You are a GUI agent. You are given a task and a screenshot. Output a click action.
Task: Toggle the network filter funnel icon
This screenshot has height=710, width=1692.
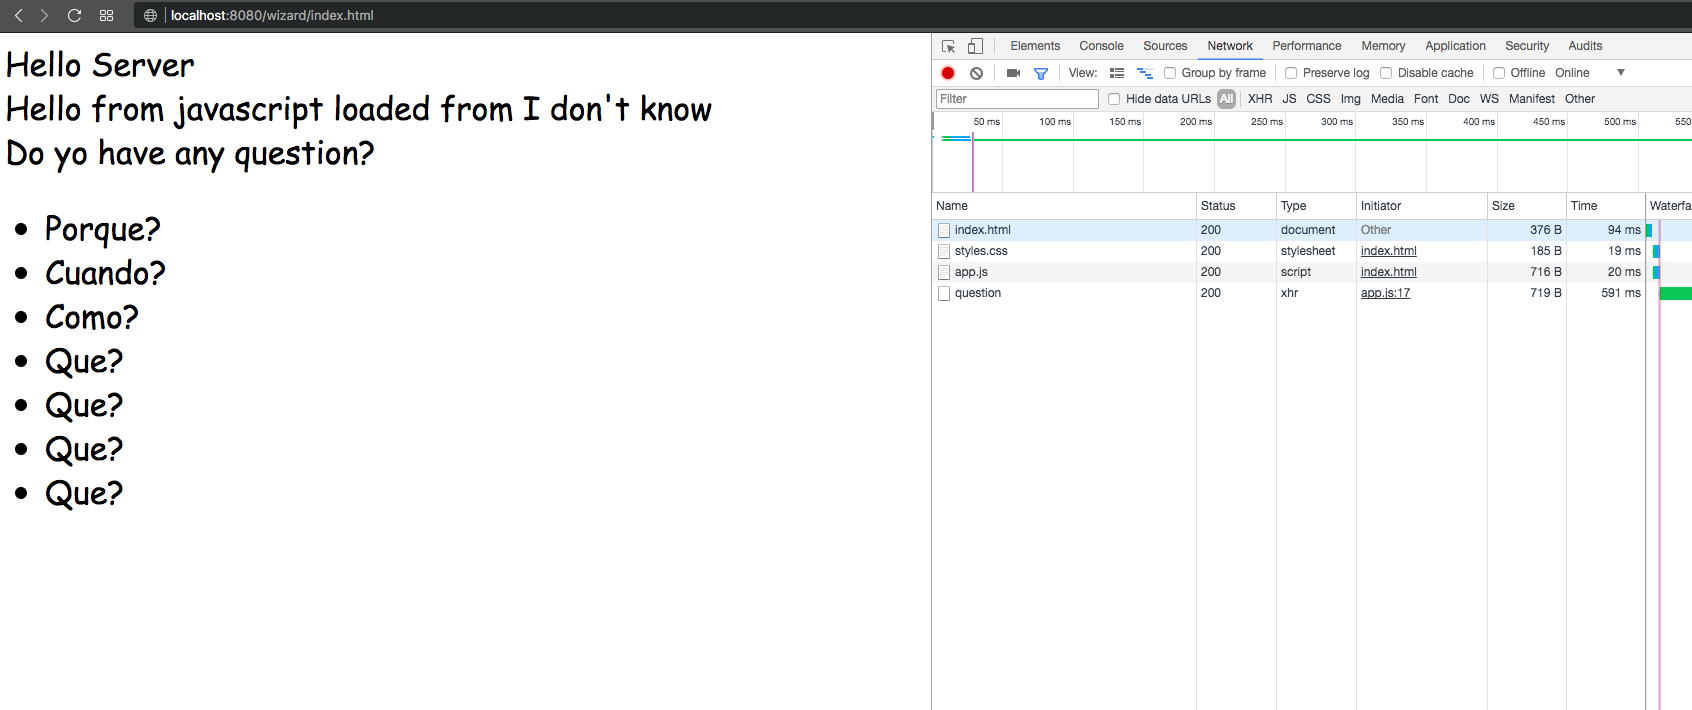coord(1041,73)
